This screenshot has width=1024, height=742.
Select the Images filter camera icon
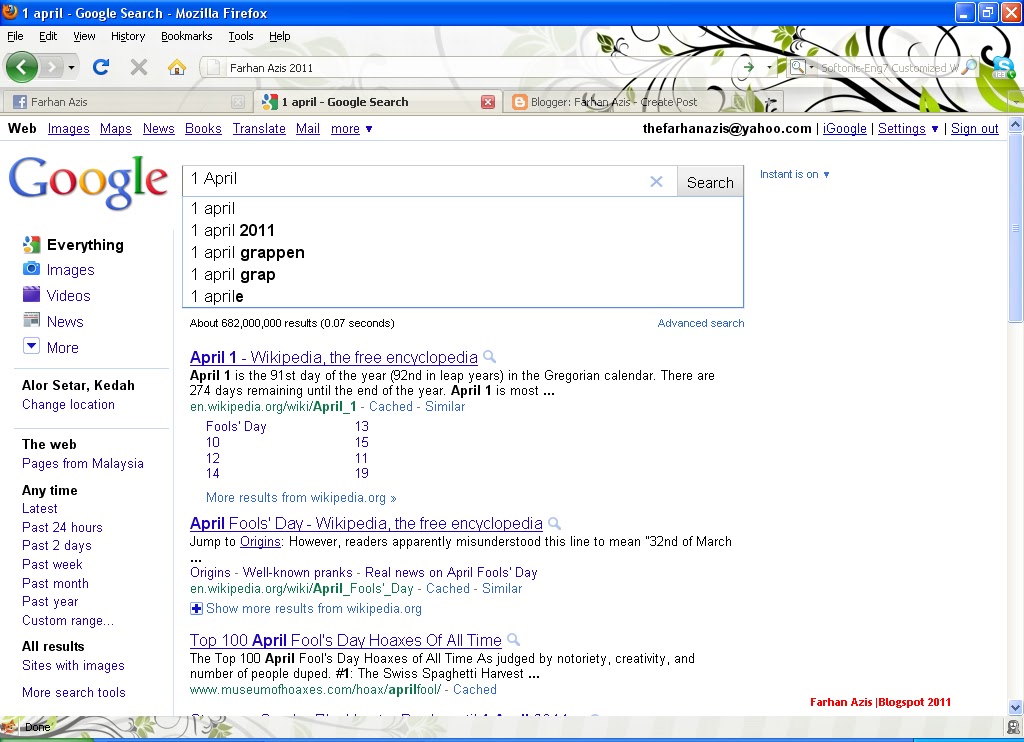31,269
